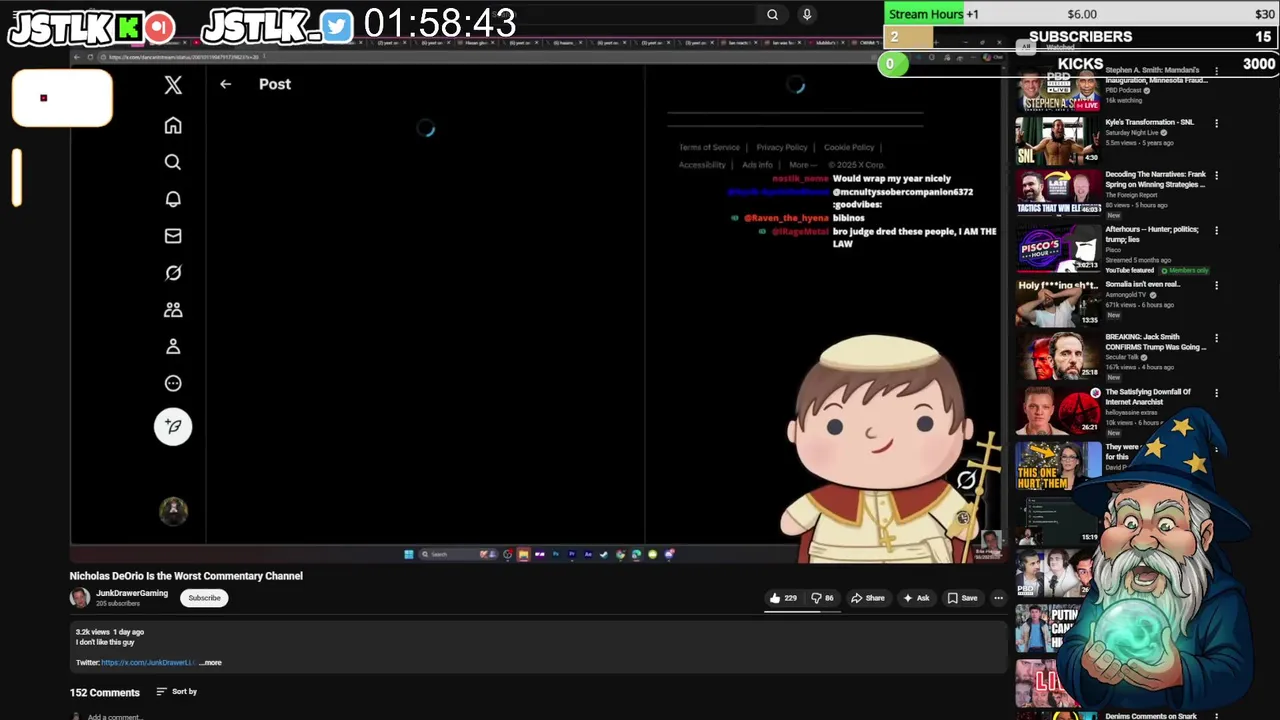Open Accessibility link in X footer
This screenshot has width=1280, height=720.
click(x=702, y=165)
